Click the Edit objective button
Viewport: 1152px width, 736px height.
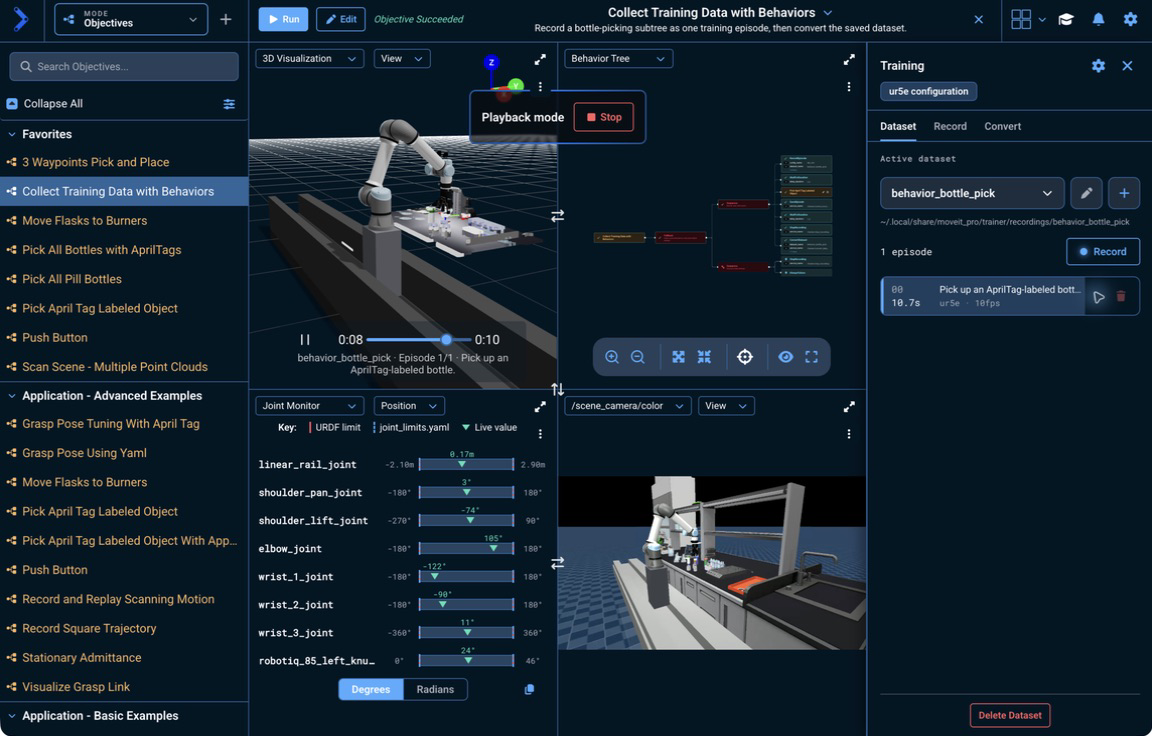(x=341, y=19)
